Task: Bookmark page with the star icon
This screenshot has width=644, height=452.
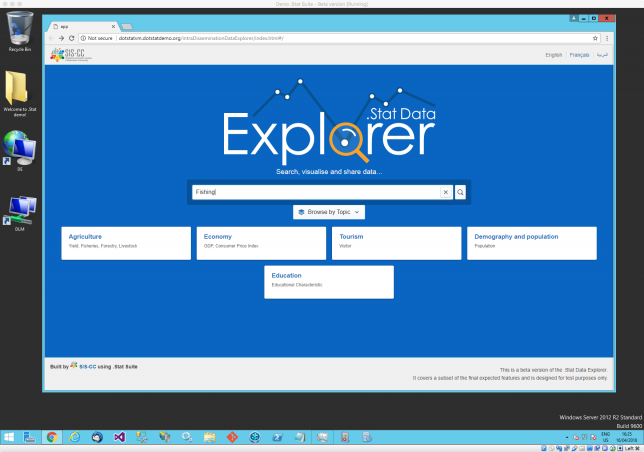Action: 595,38
